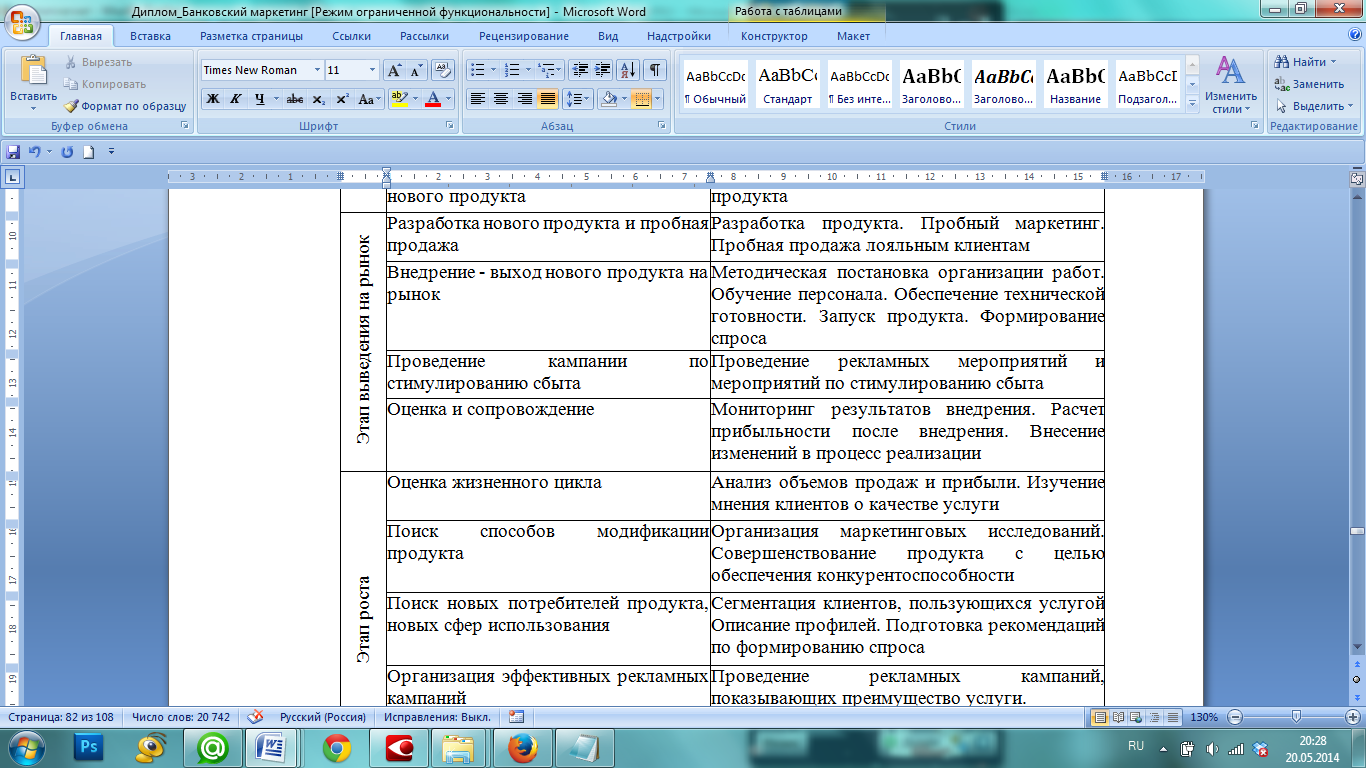Toggle show paragraph marks (¶)
Screen dimensions: 1366x768
pos(654,70)
